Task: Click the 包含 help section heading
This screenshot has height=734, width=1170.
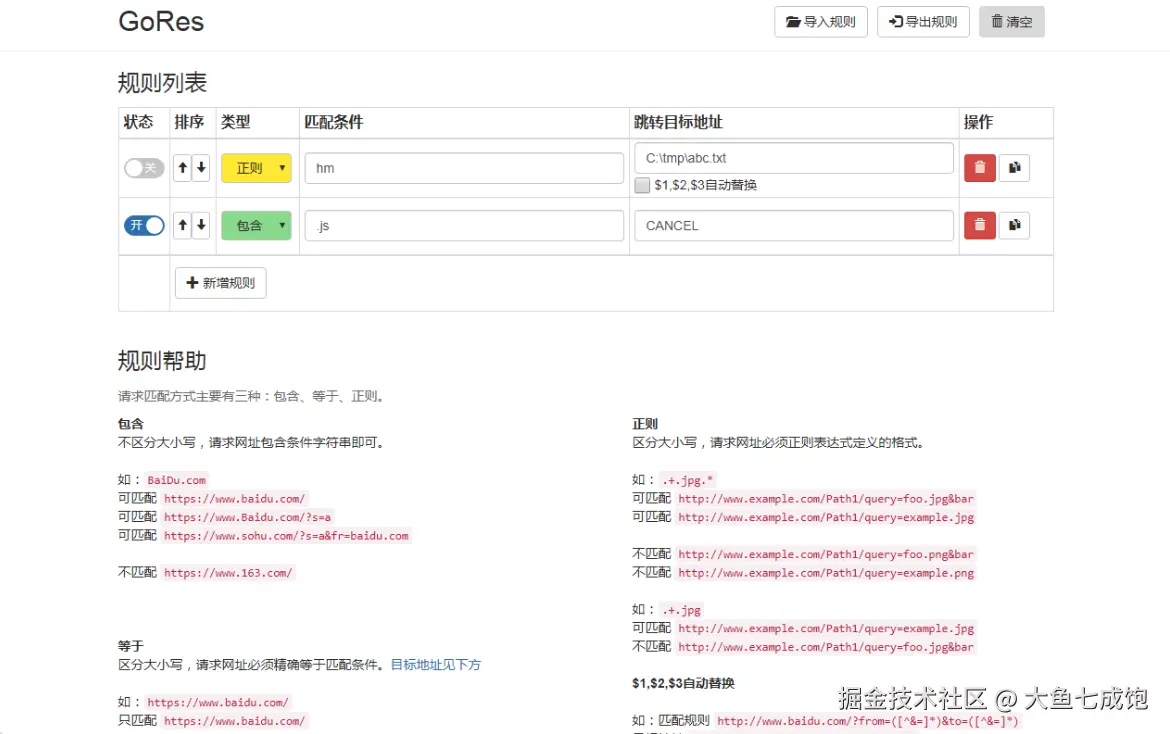Action: pyautogui.click(x=131, y=424)
